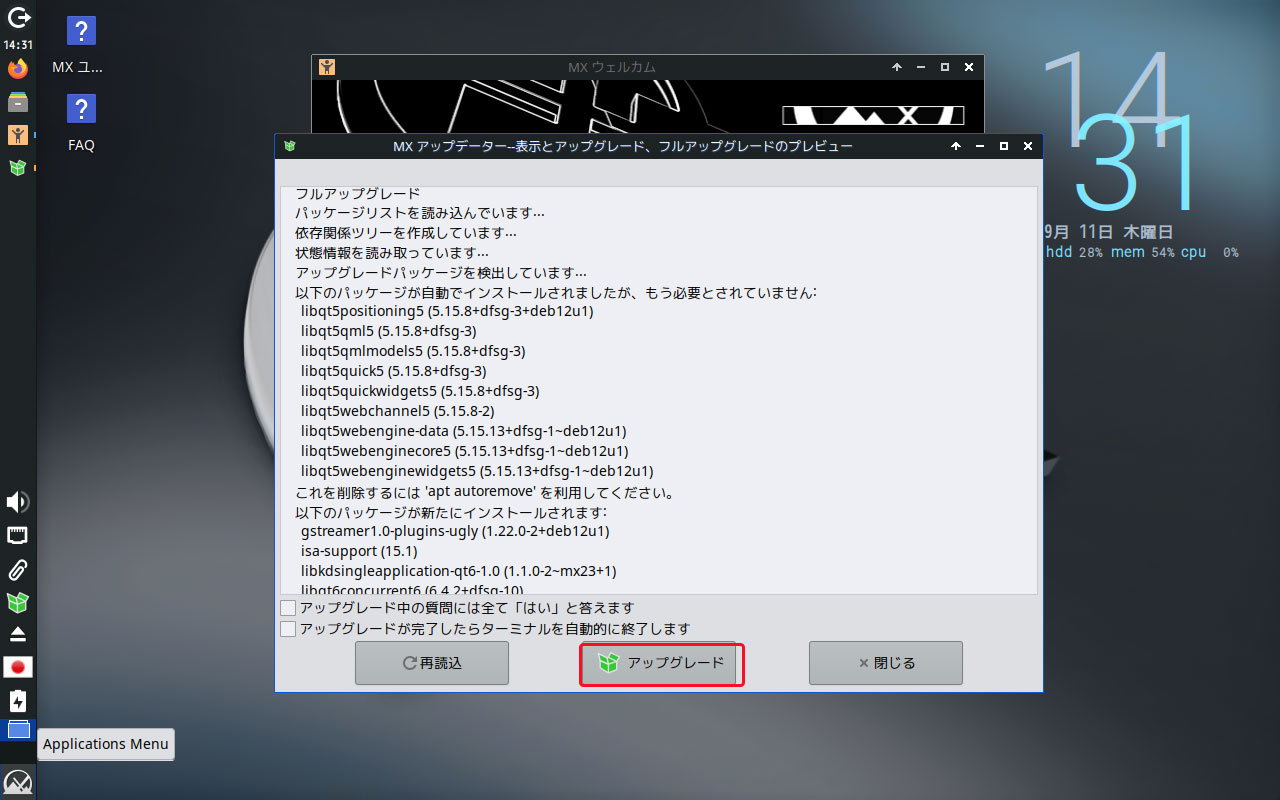Click the MX ウェルカム title bar window icon
Image resolution: width=1280 pixels, height=800 pixels.
tap(327, 67)
